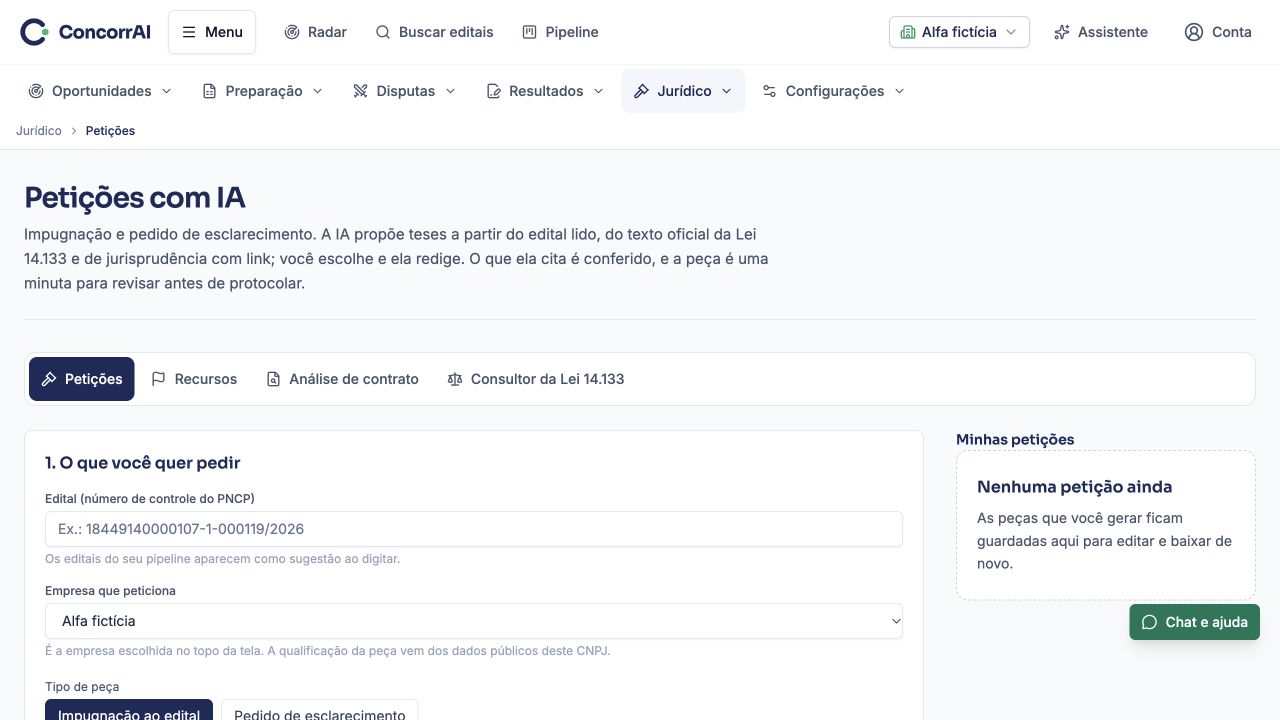Viewport: 1280px width, 720px height.
Task: Click the Resultados edit icon
Action: click(x=493, y=91)
